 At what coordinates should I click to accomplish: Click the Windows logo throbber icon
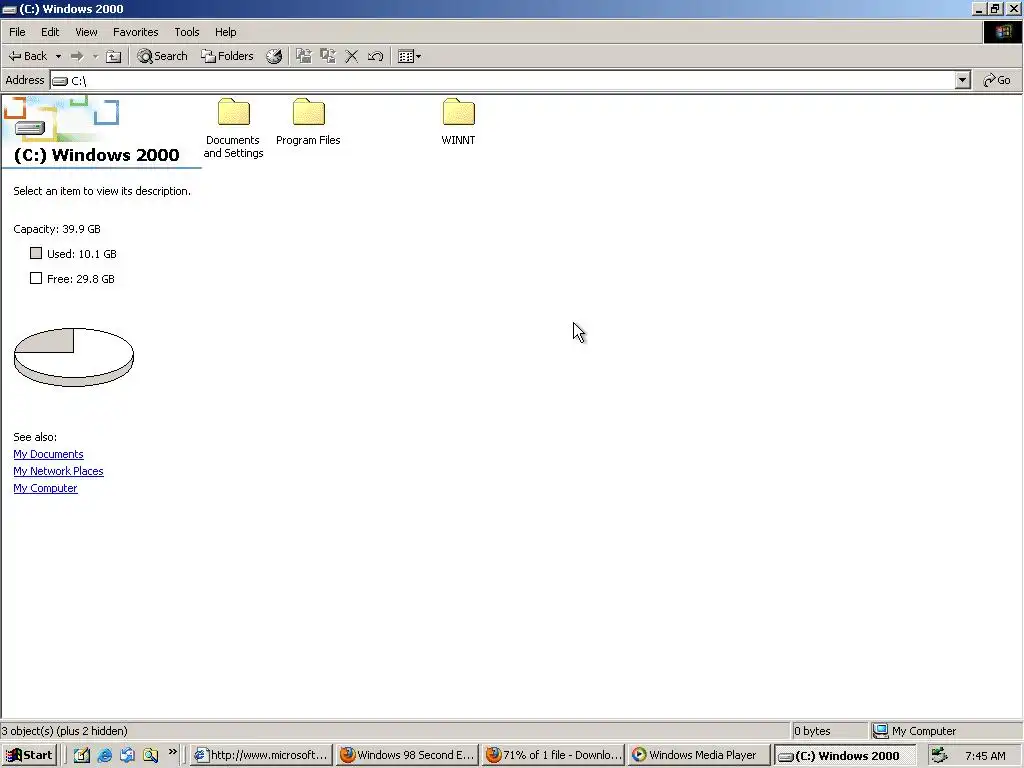click(x=1002, y=32)
